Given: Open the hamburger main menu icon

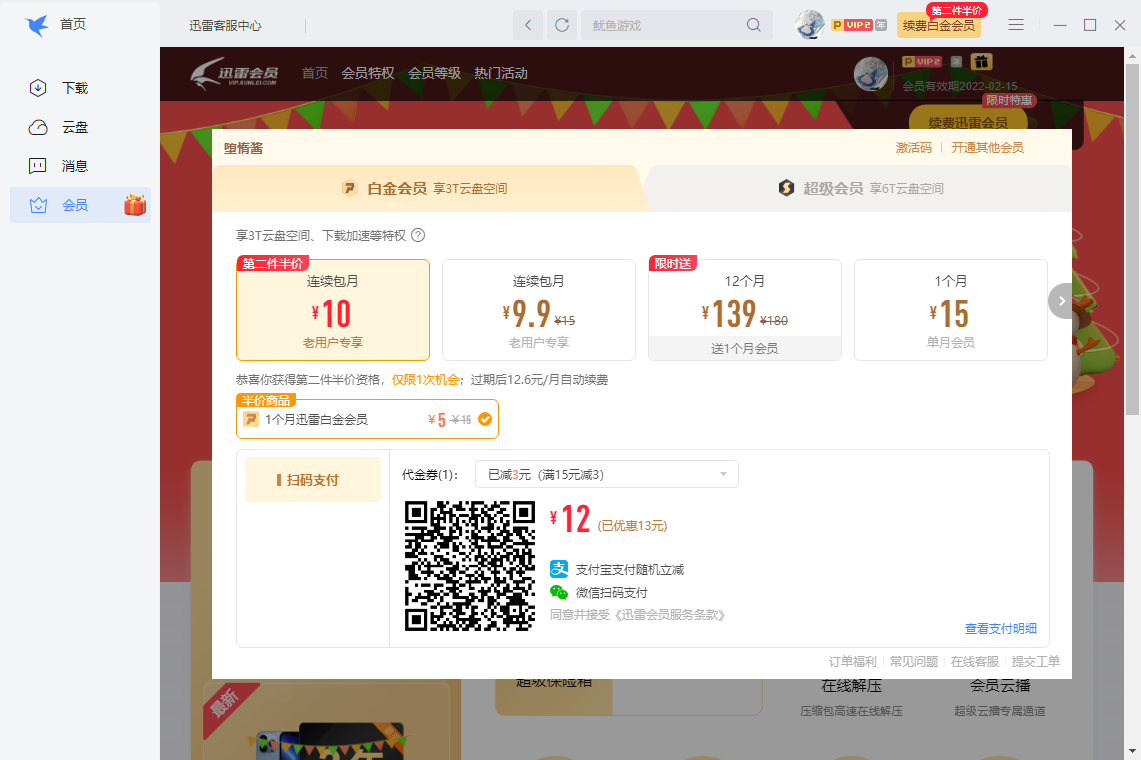Looking at the screenshot, I should pyautogui.click(x=1016, y=25).
